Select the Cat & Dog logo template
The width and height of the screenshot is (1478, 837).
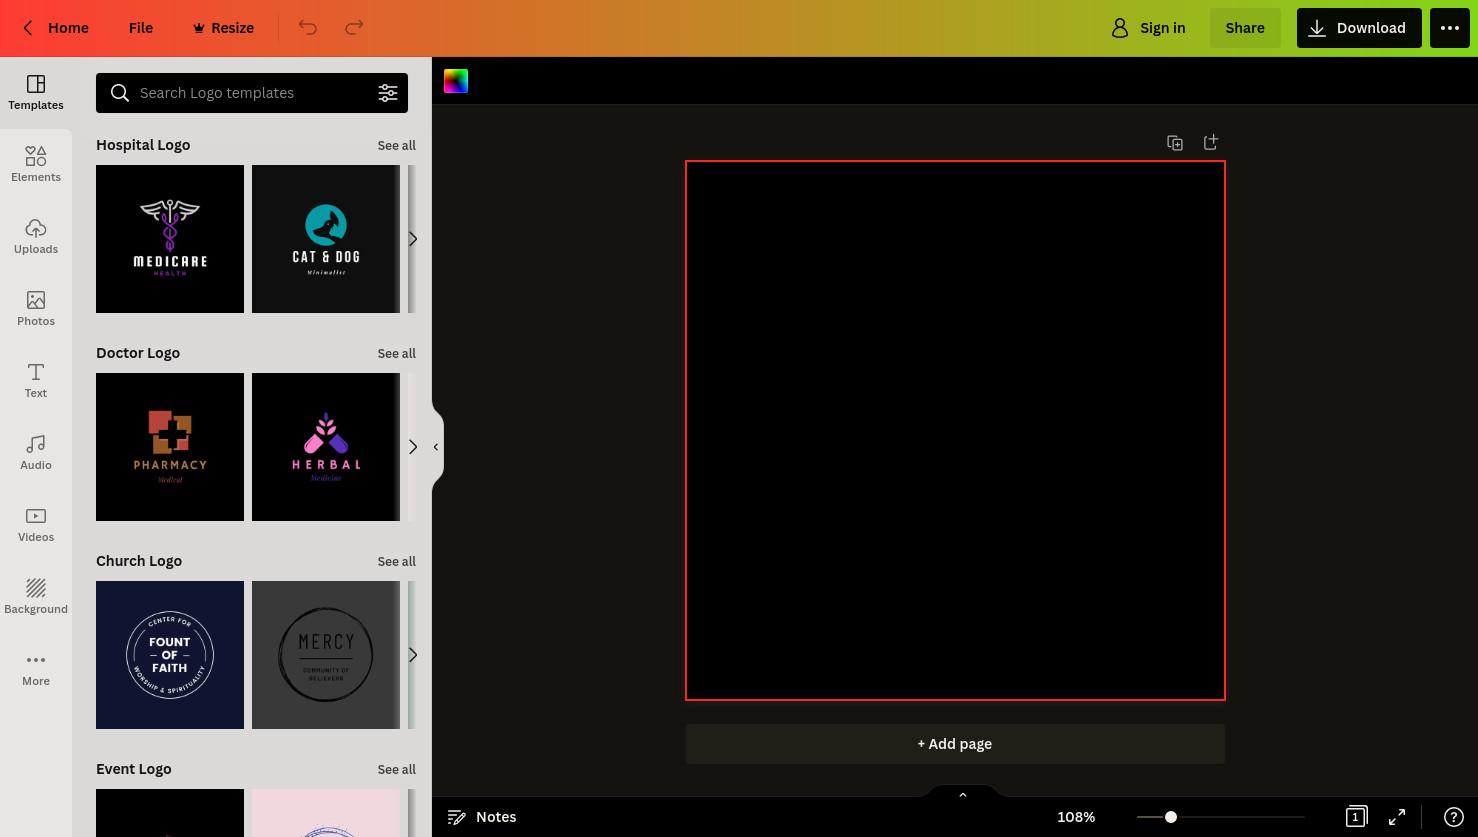click(x=326, y=239)
